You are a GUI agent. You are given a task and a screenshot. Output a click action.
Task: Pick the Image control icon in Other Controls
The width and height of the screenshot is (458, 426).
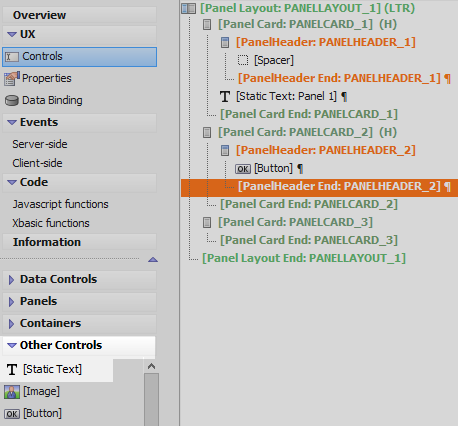point(12,391)
